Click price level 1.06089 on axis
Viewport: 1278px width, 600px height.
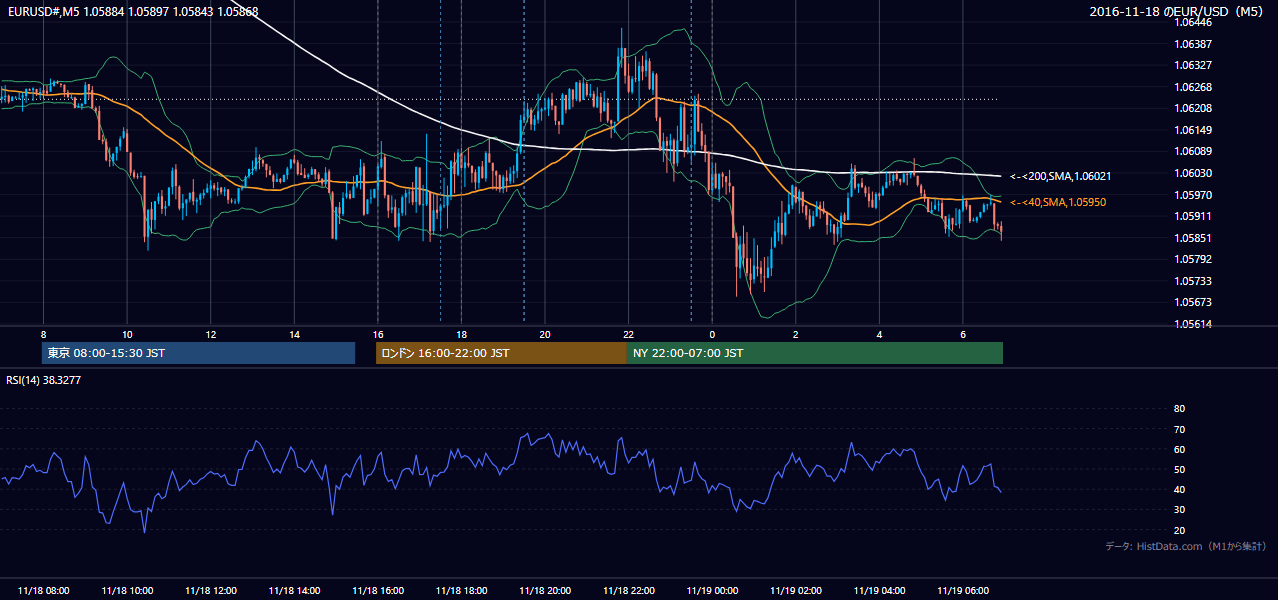1193,151
